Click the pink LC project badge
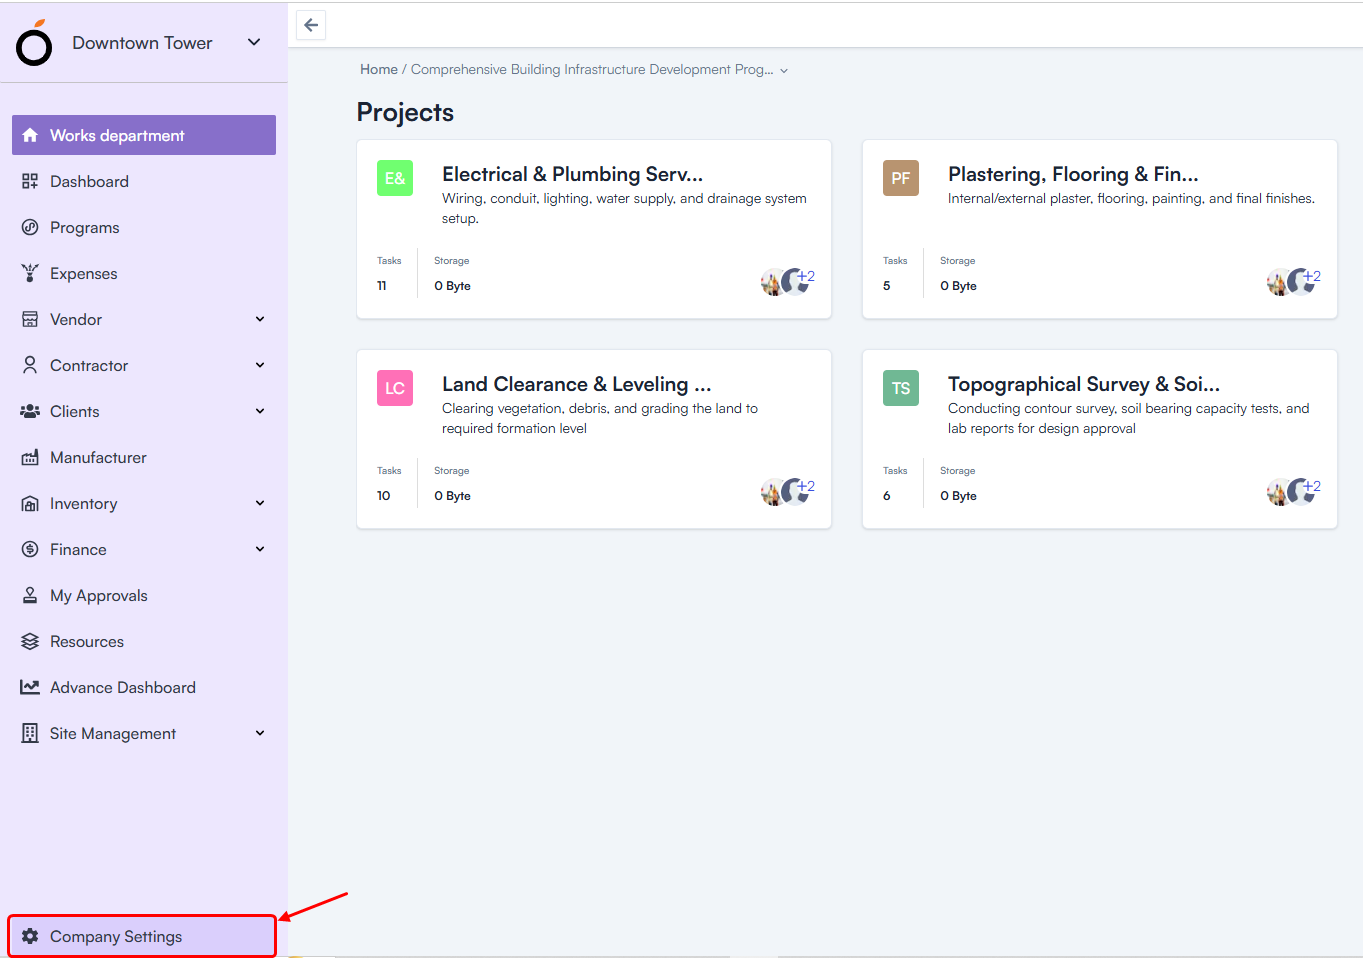Image resolution: width=1363 pixels, height=958 pixels. pyautogui.click(x=395, y=388)
